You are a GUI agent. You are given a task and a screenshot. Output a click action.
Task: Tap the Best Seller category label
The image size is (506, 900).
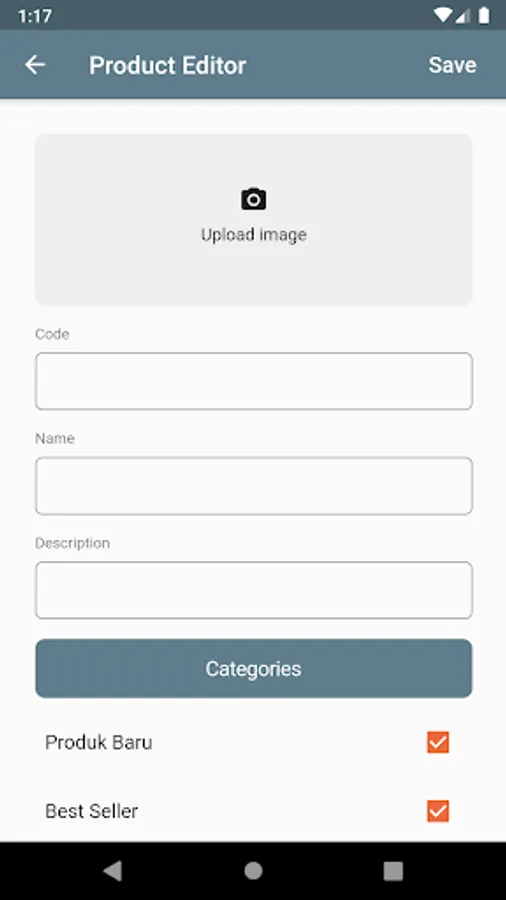point(92,811)
